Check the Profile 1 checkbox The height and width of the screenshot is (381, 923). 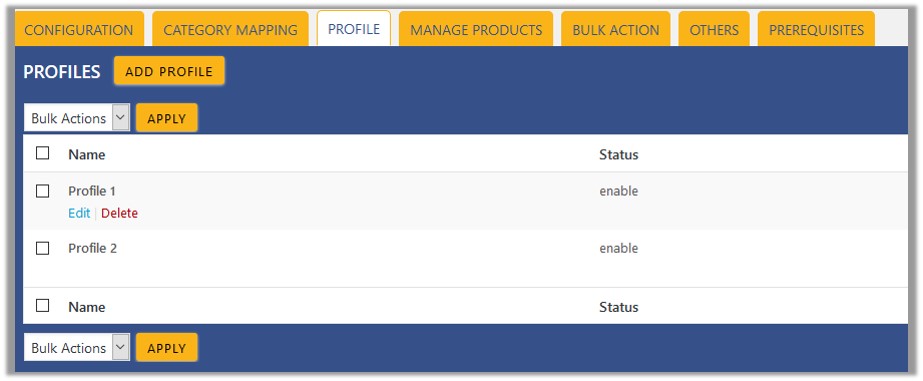pos(42,191)
